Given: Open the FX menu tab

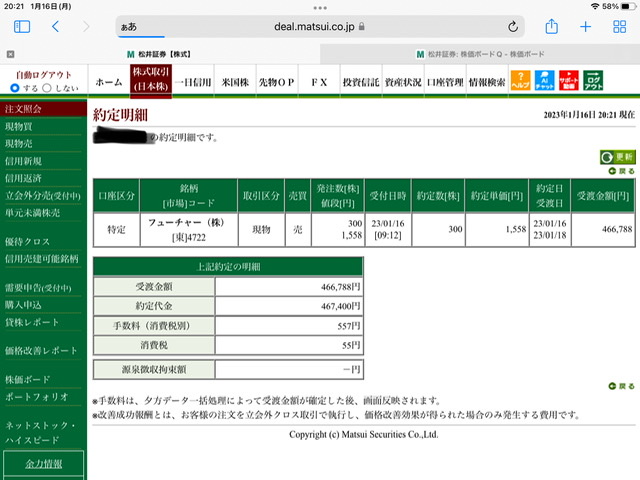Looking at the screenshot, I should point(319,82).
